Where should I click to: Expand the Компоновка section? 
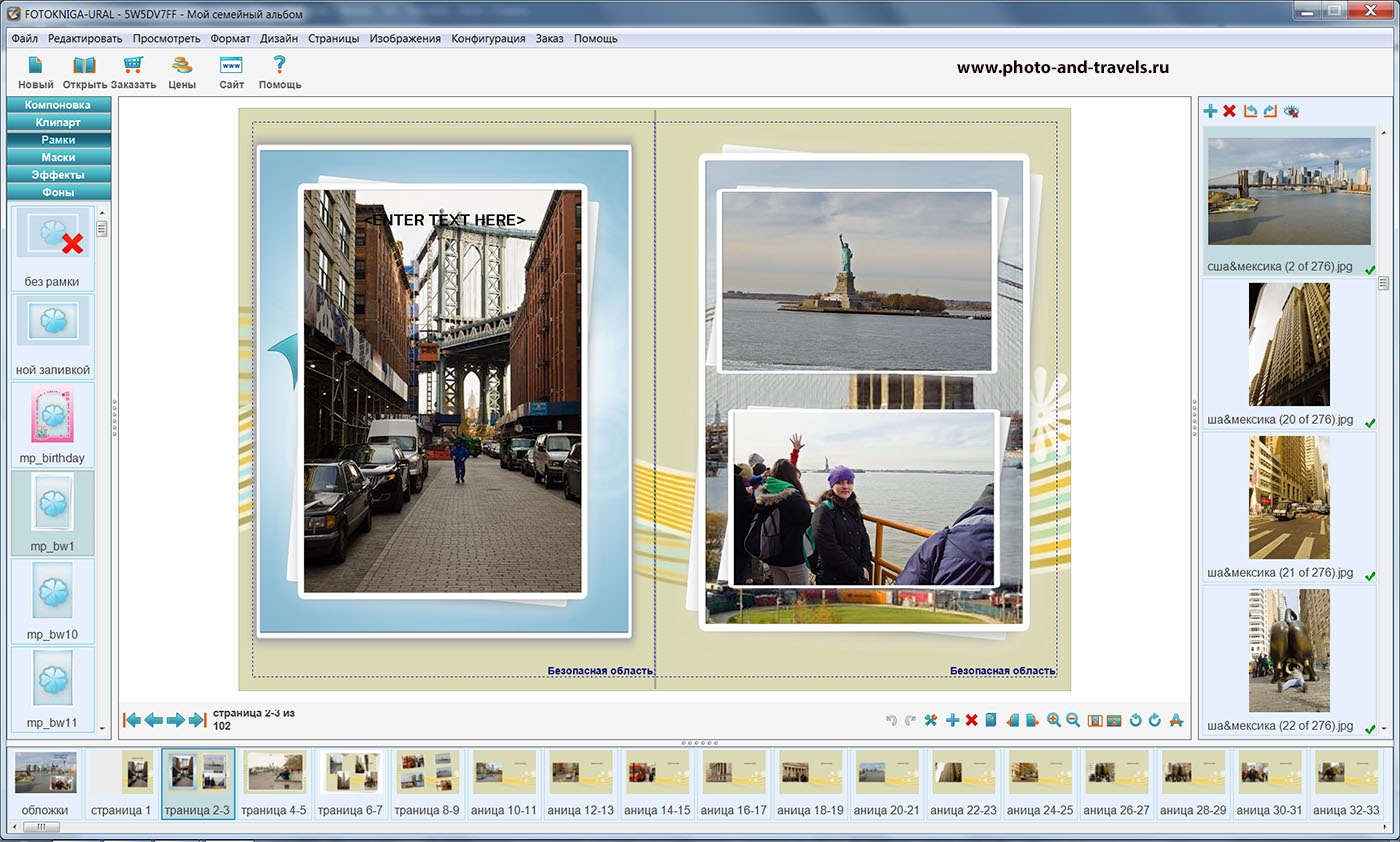[58, 105]
